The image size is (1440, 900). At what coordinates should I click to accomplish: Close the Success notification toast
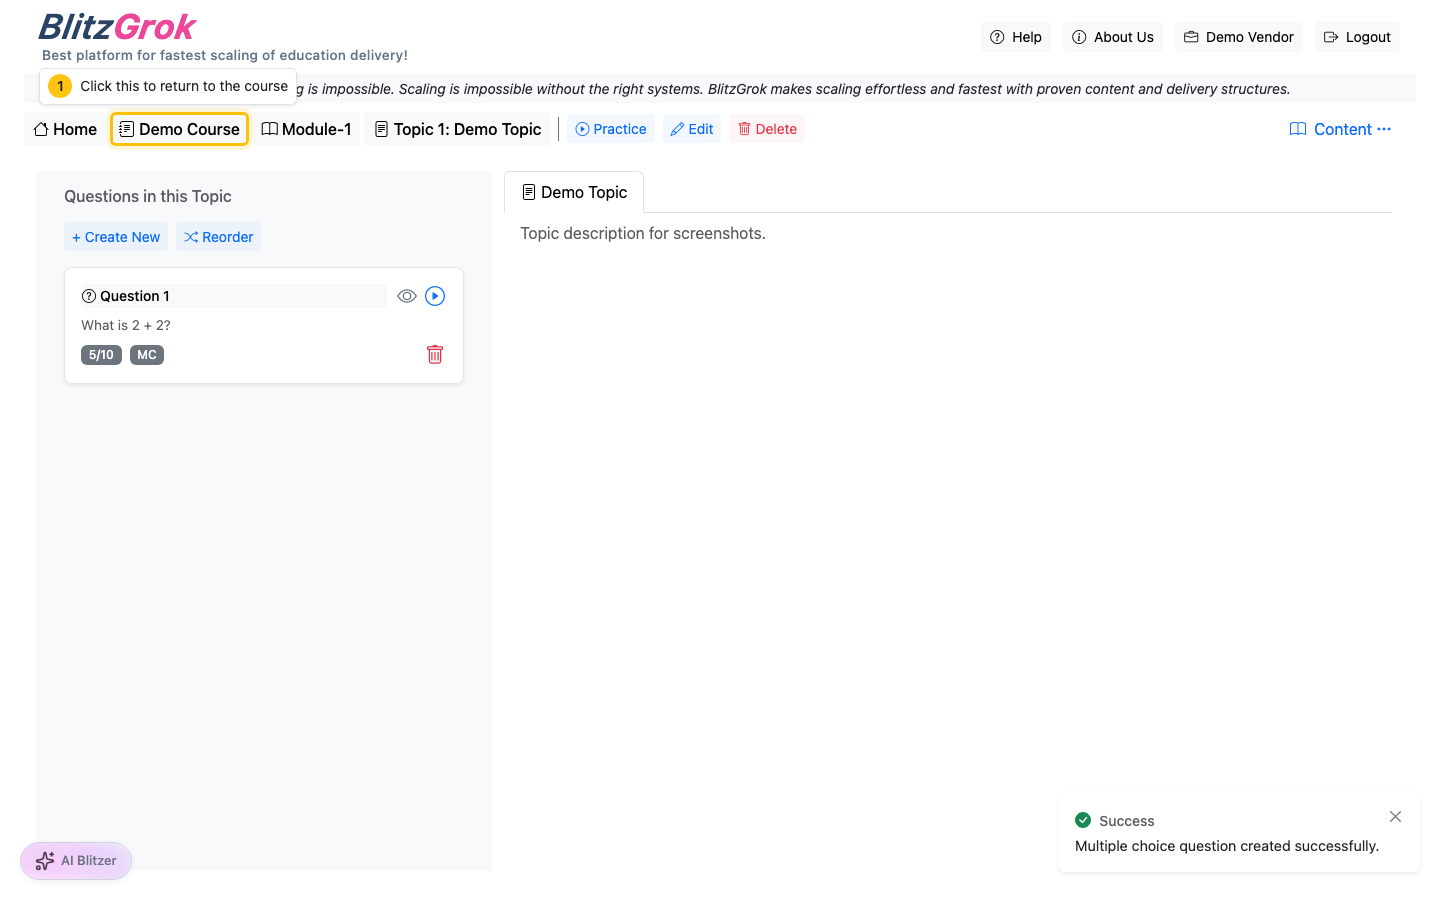pyautogui.click(x=1395, y=817)
